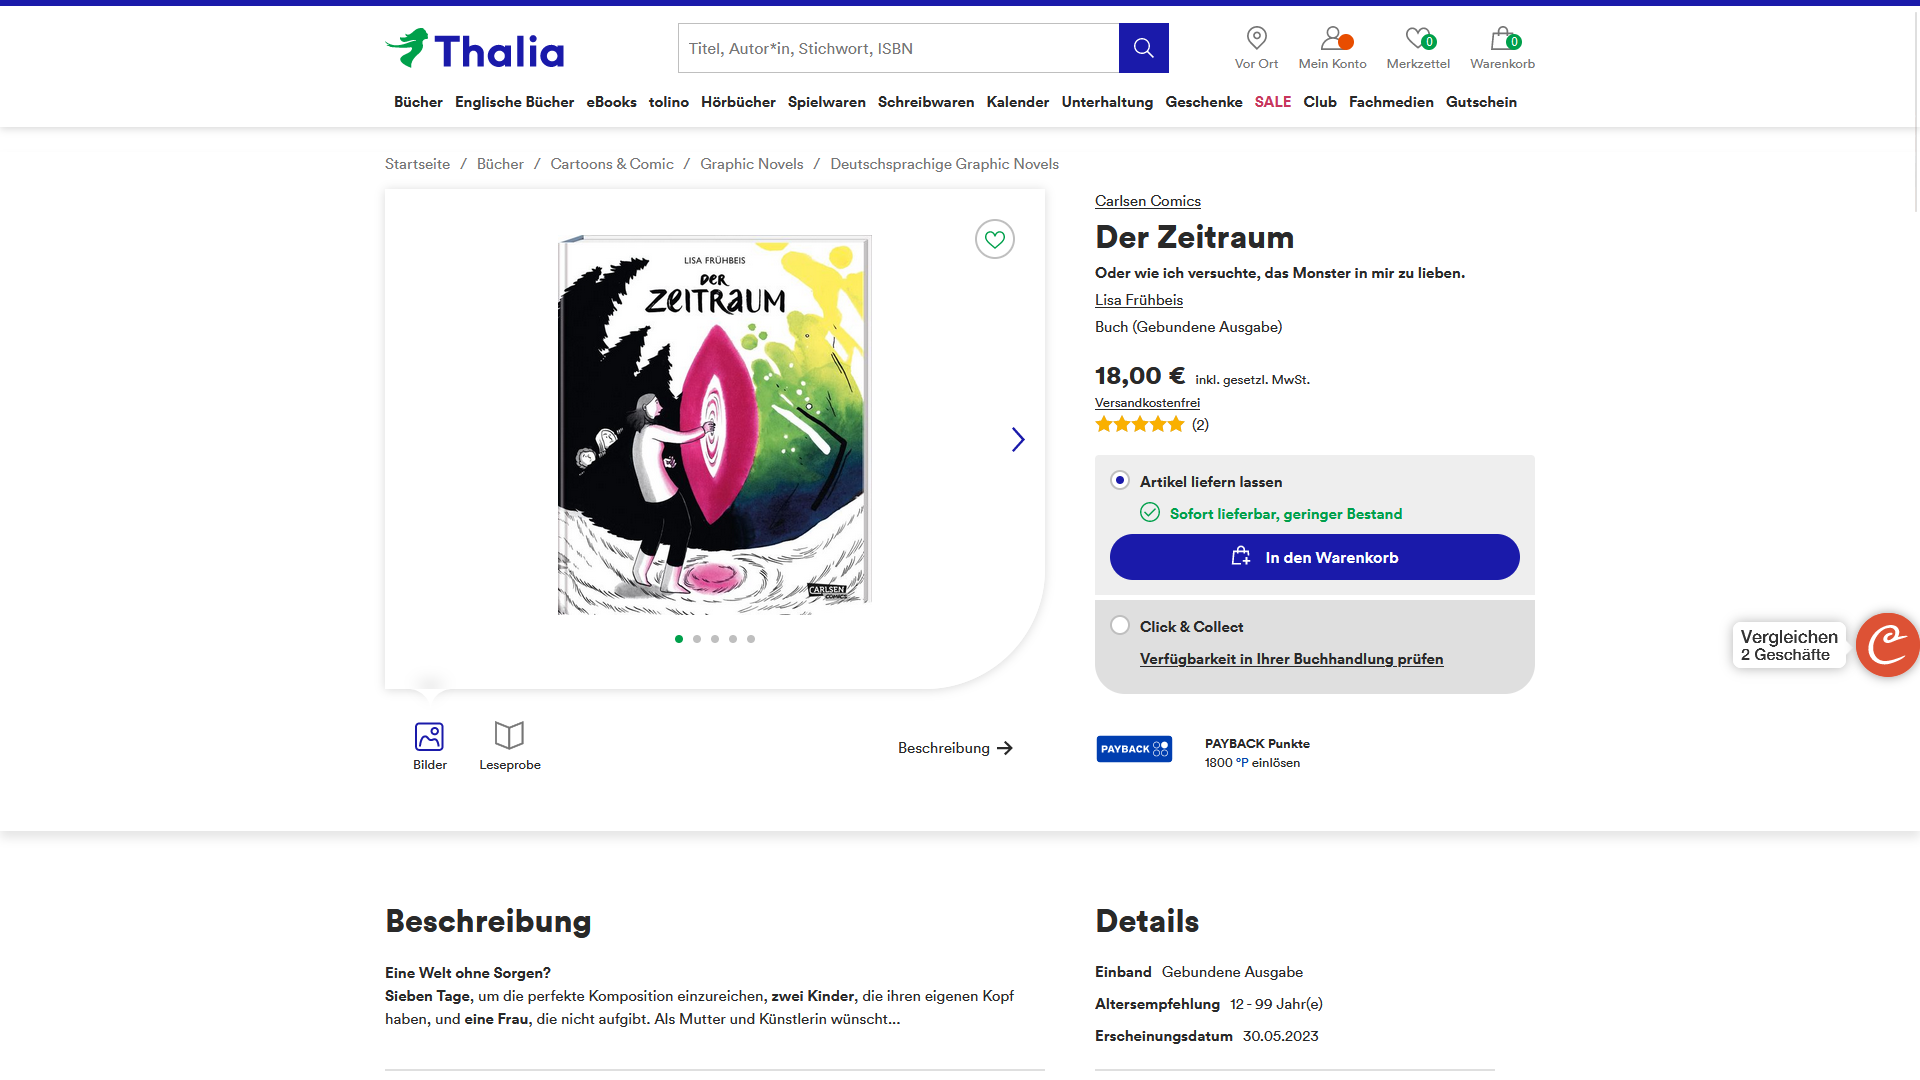Go to Beschreibung section arrow link
This screenshot has width=1920, height=1080.
955,748
